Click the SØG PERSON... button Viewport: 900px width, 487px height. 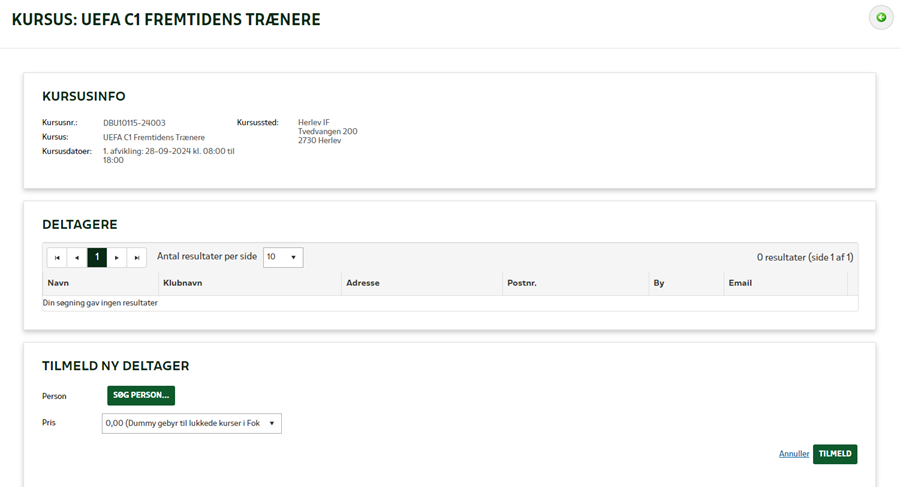pos(141,395)
